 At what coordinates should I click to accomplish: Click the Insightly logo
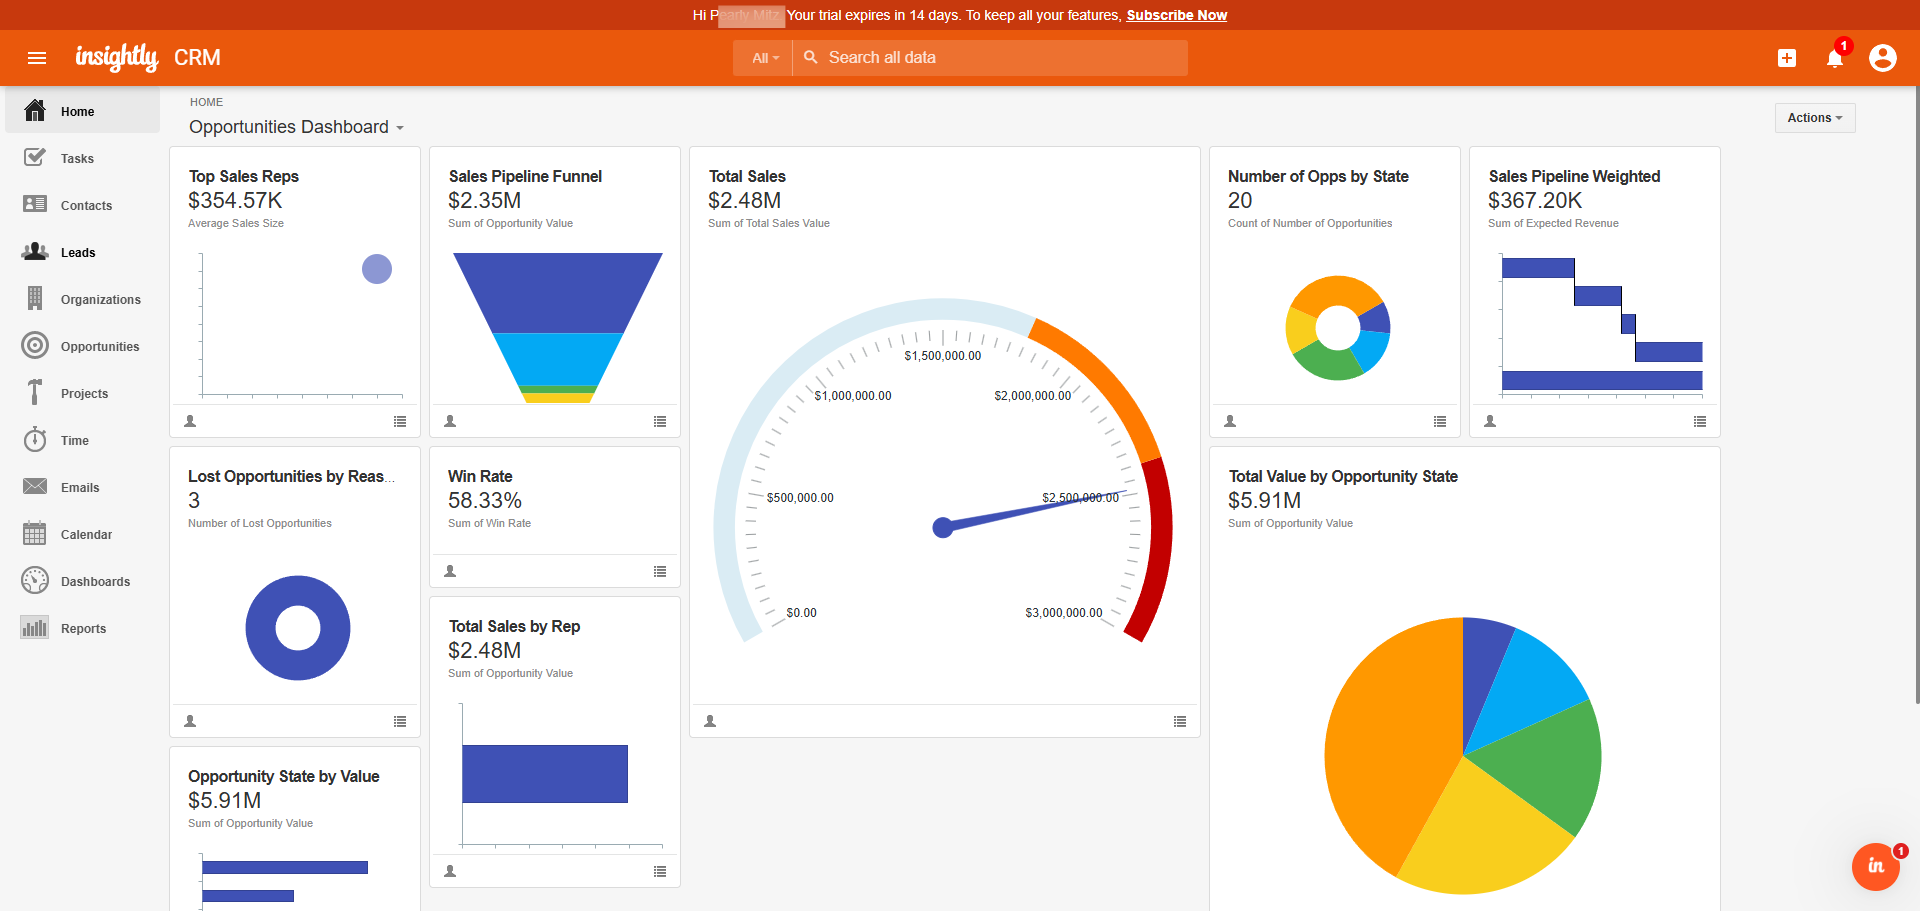117,58
